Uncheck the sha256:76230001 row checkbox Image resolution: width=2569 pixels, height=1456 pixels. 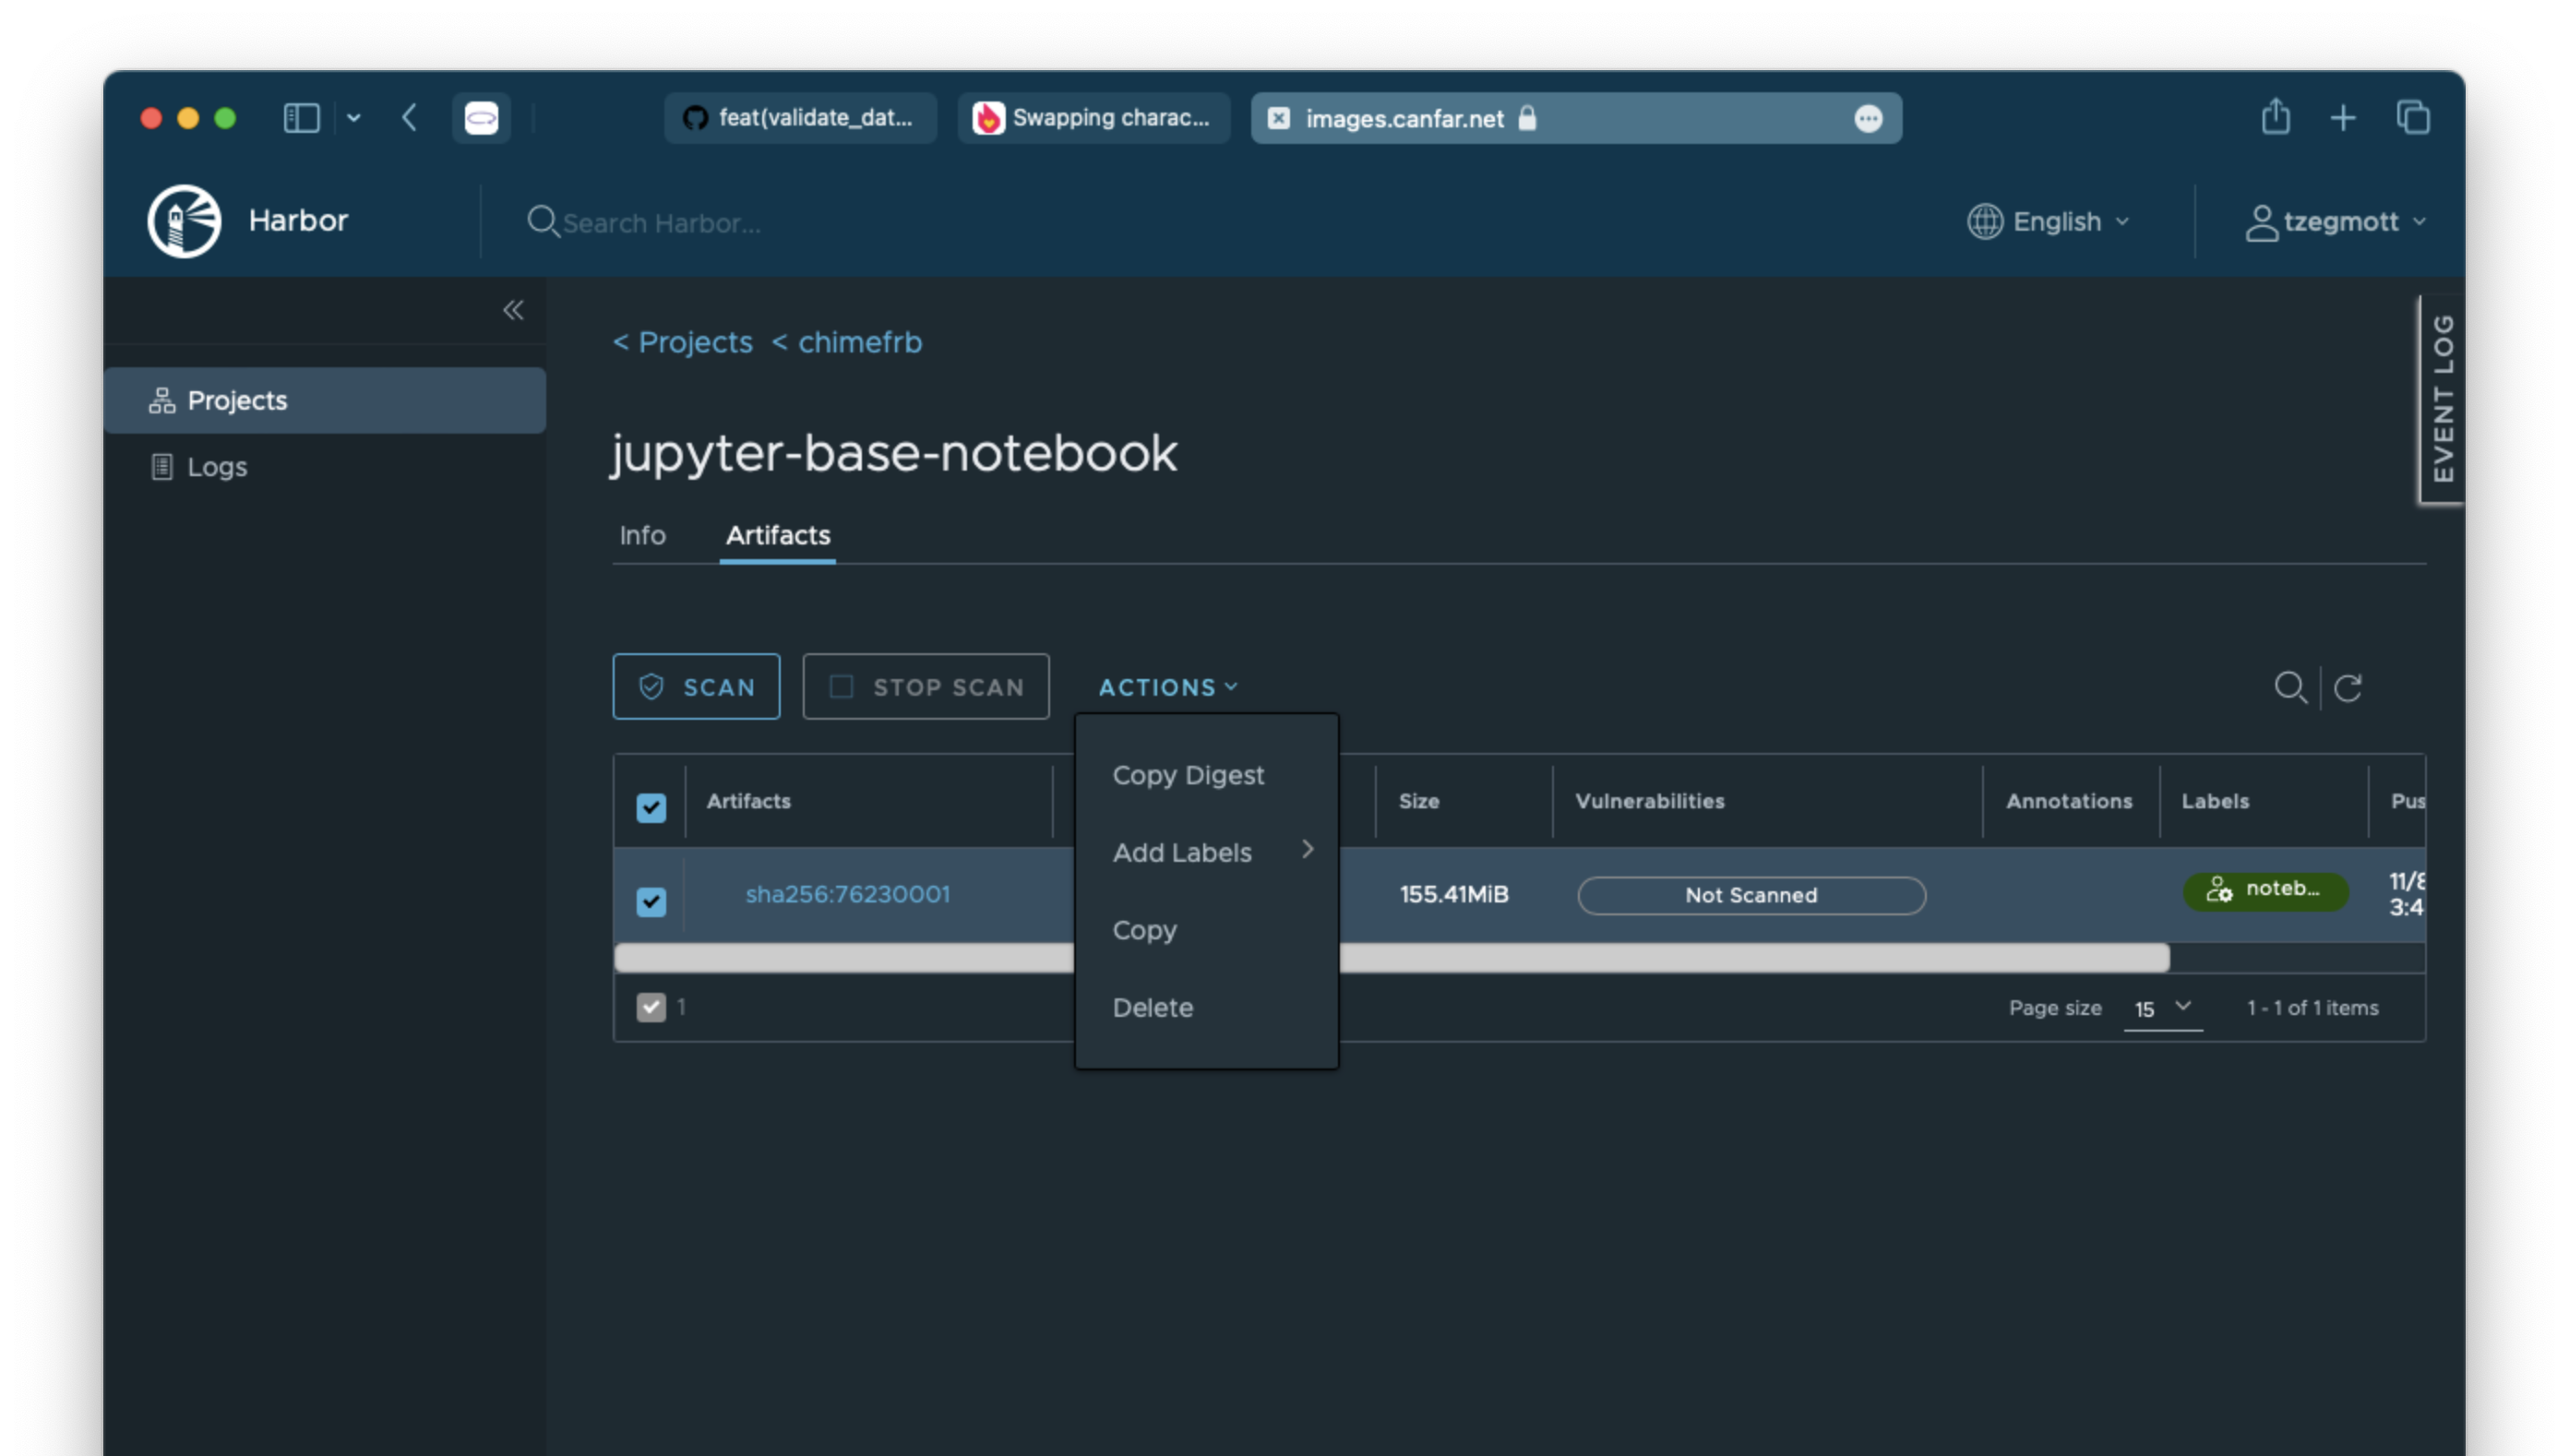pos(651,902)
